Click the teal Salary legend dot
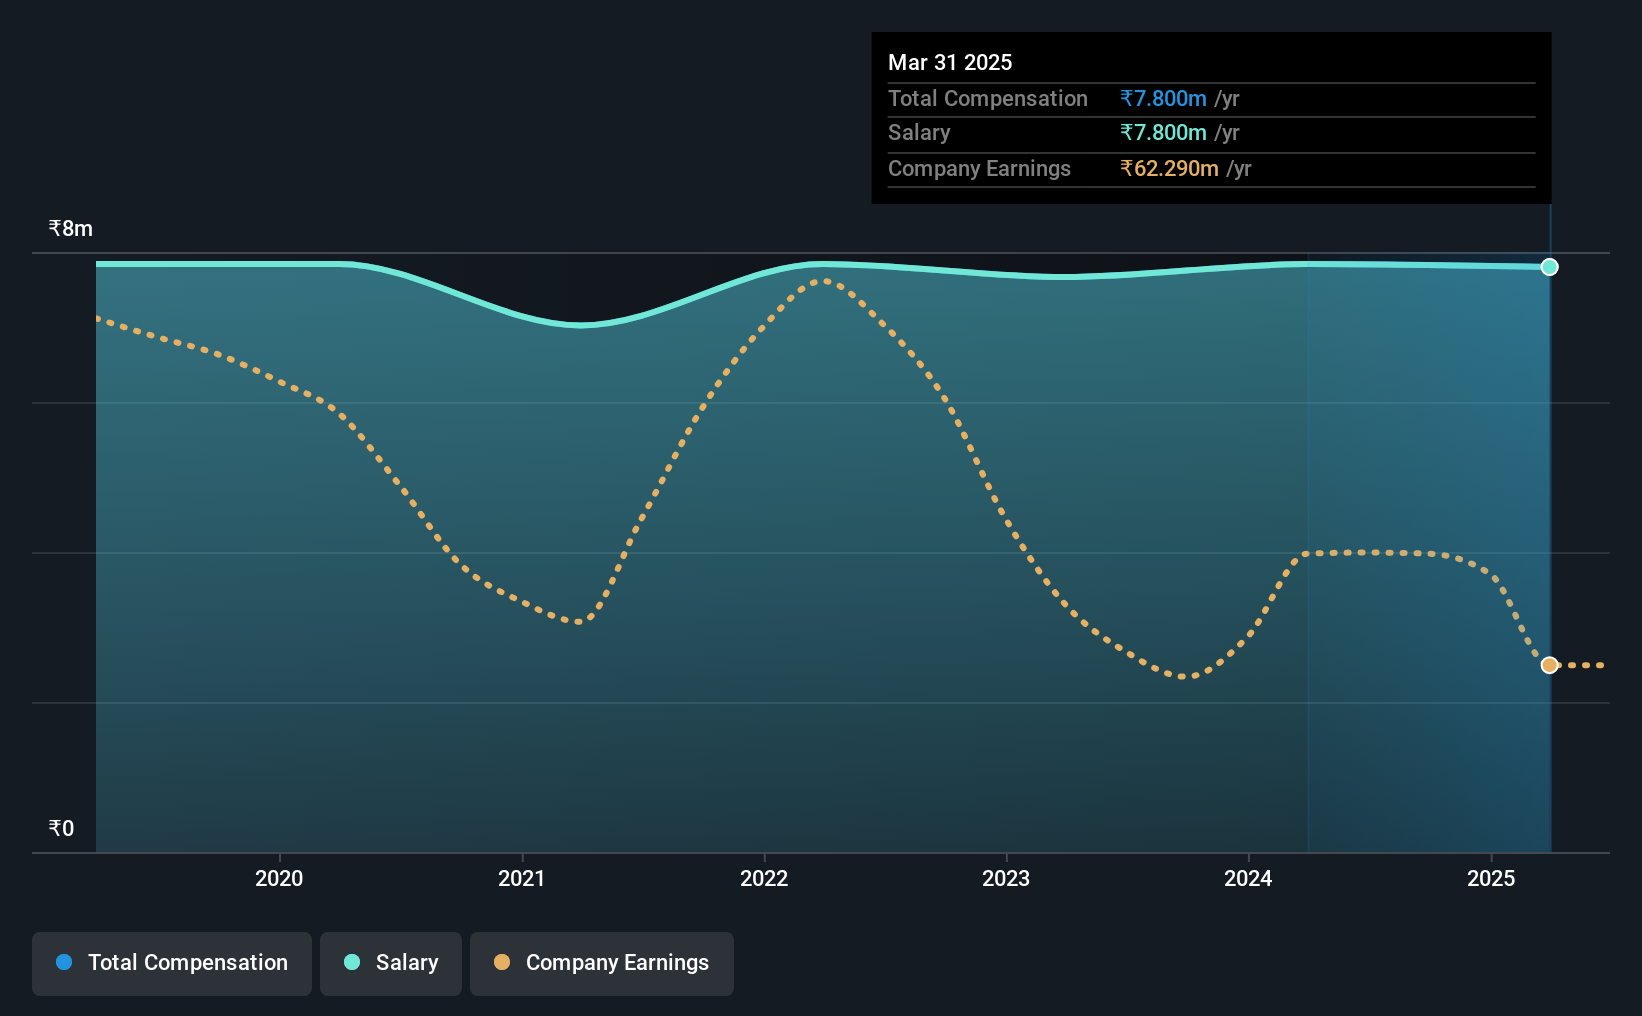The height and width of the screenshot is (1016, 1642). [x=352, y=962]
